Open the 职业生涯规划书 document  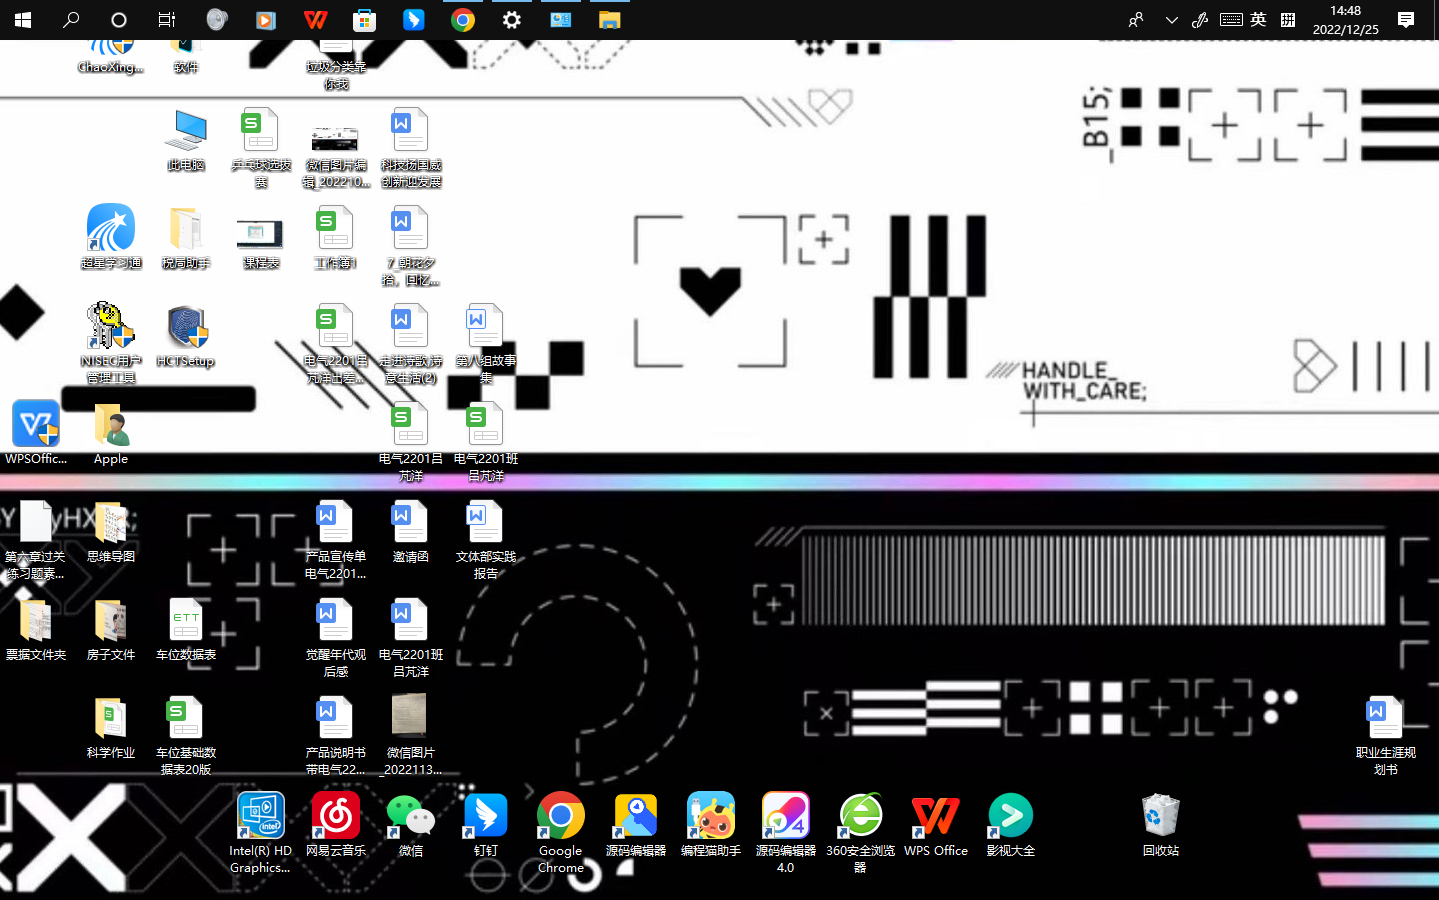1386,736
